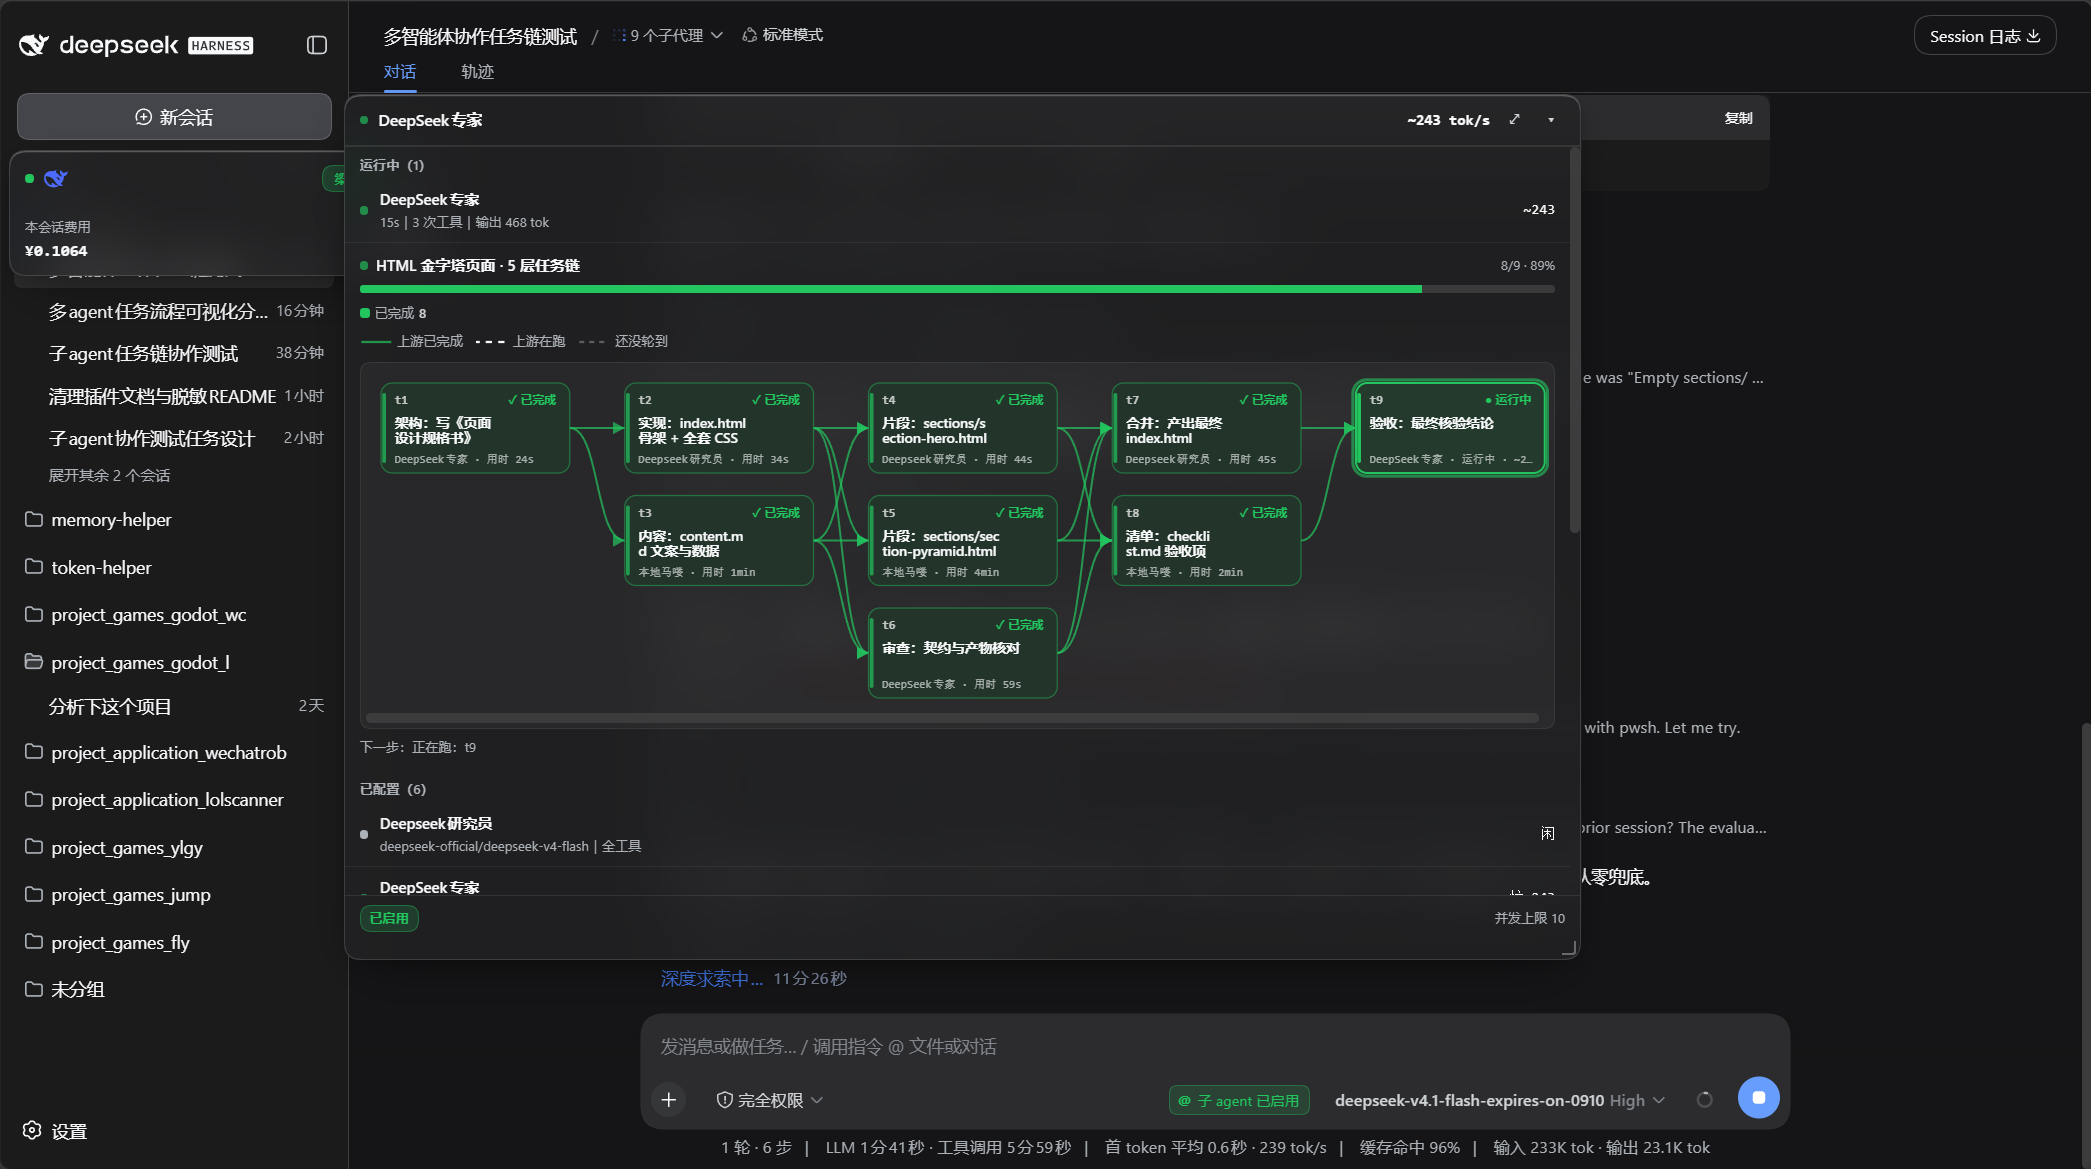Screen dimensions: 2091x1169
Task: Switch to the 对话 tab
Action: (400, 72)
